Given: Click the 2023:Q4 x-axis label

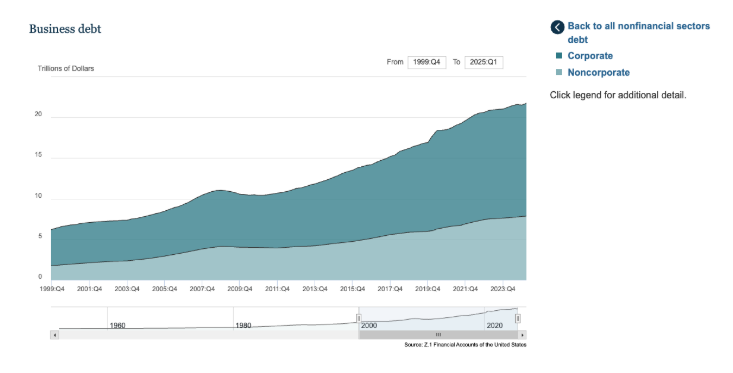Looking at the screenshot, I should (x=503, y=289).
